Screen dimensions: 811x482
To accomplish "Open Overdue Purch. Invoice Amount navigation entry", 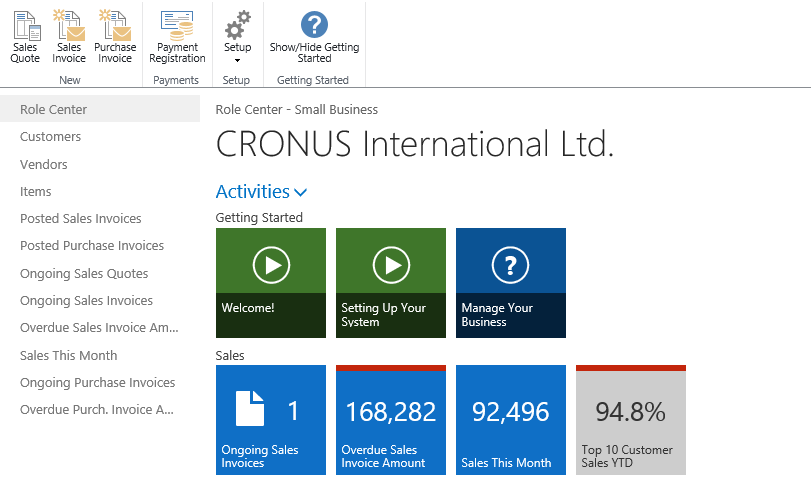I will point(97,410).
